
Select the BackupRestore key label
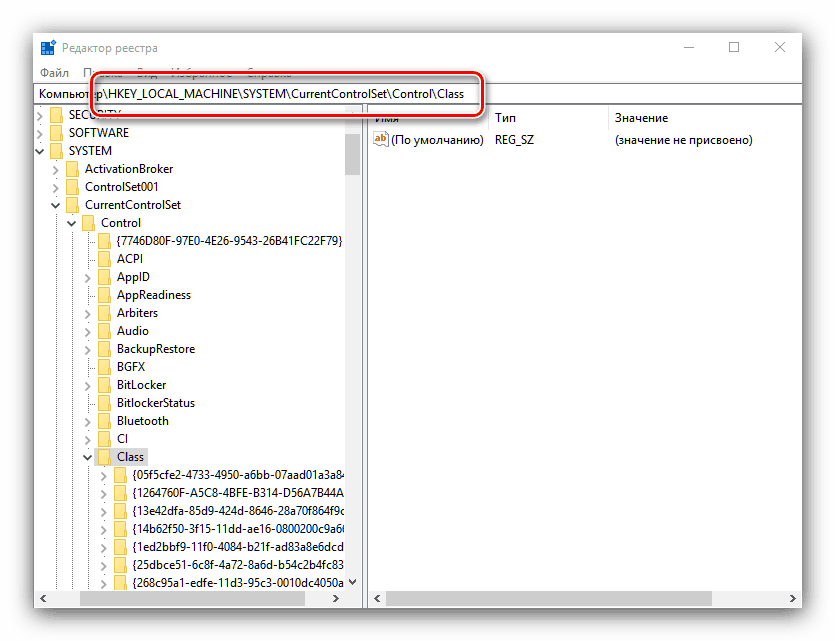coord(155,349)
